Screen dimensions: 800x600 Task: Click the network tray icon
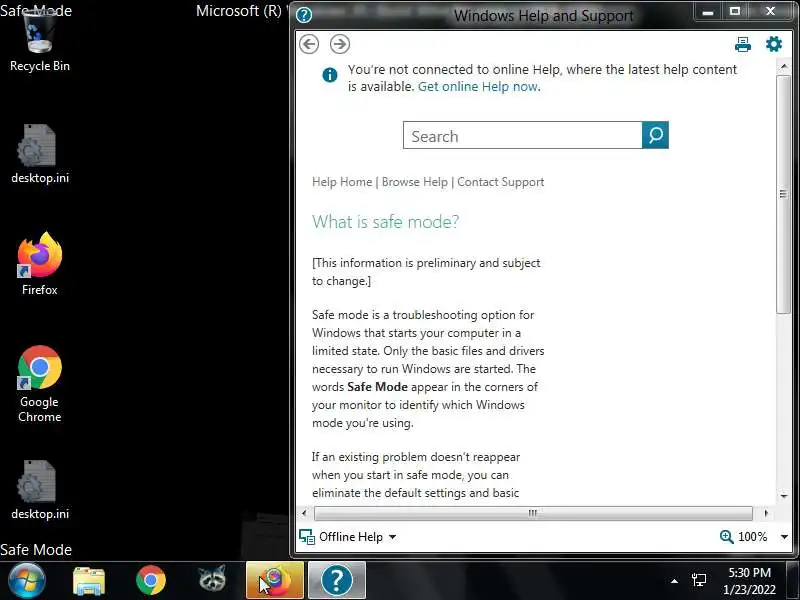[x=698, y=580]
